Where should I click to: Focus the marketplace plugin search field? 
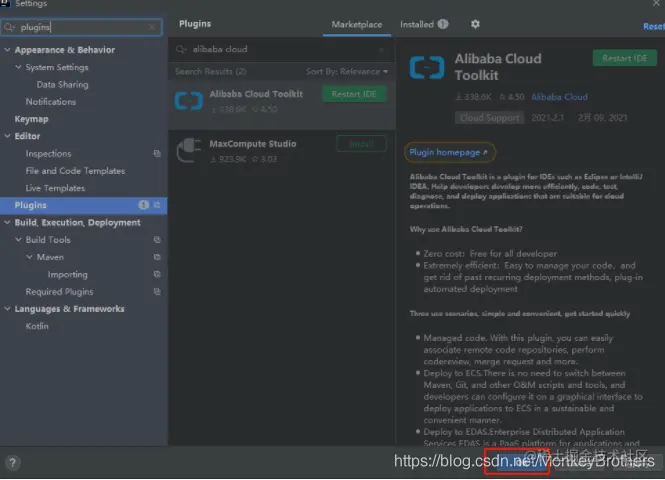(282, 50)
